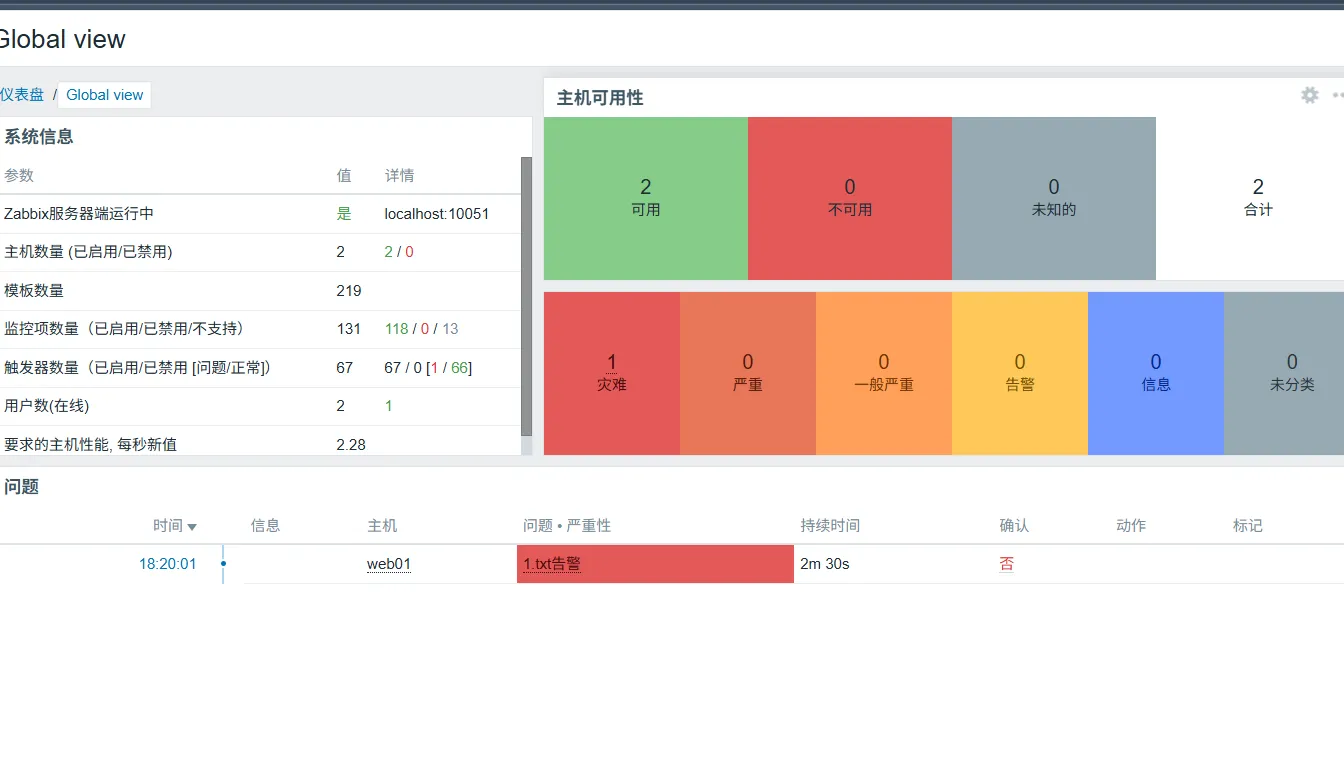Click the 未分类 severity tile

click(x=1290, y=373)
